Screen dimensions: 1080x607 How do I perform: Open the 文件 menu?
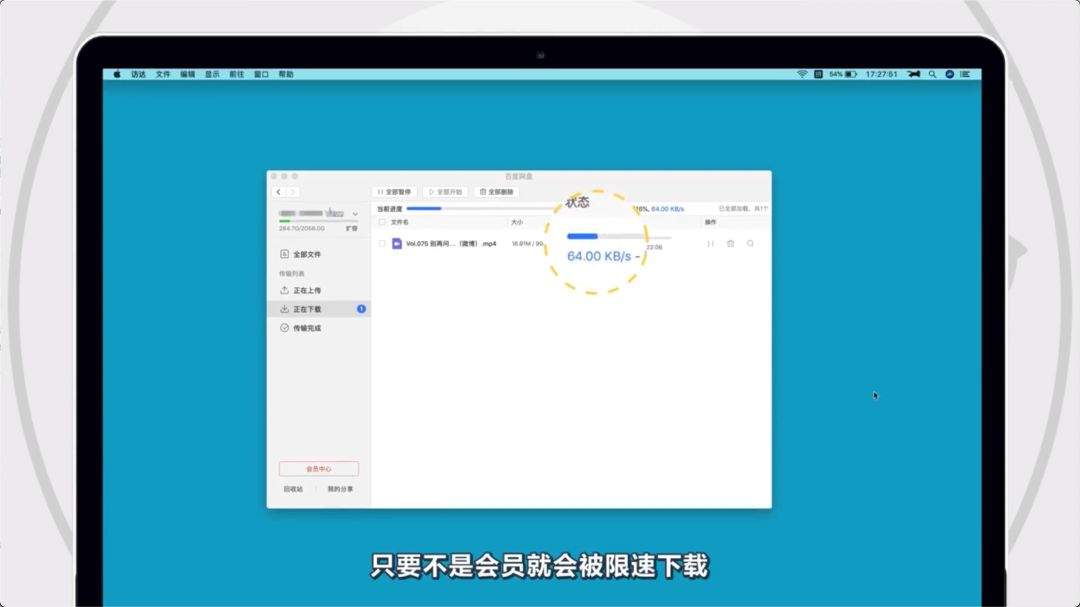point(163,74)
